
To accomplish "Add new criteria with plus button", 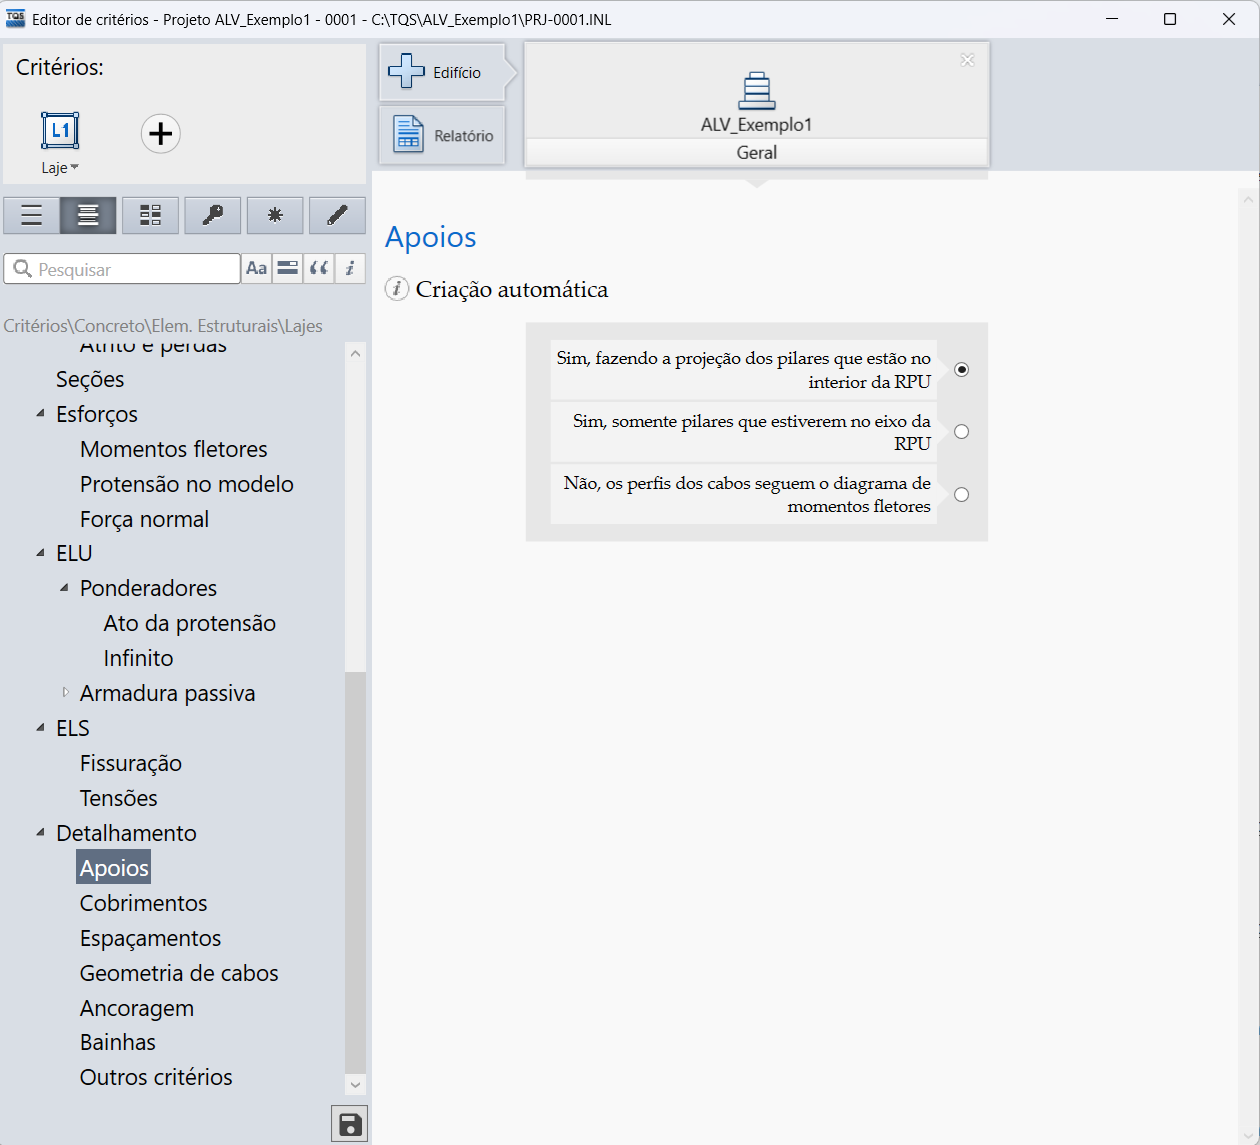I will pos(160,134).
